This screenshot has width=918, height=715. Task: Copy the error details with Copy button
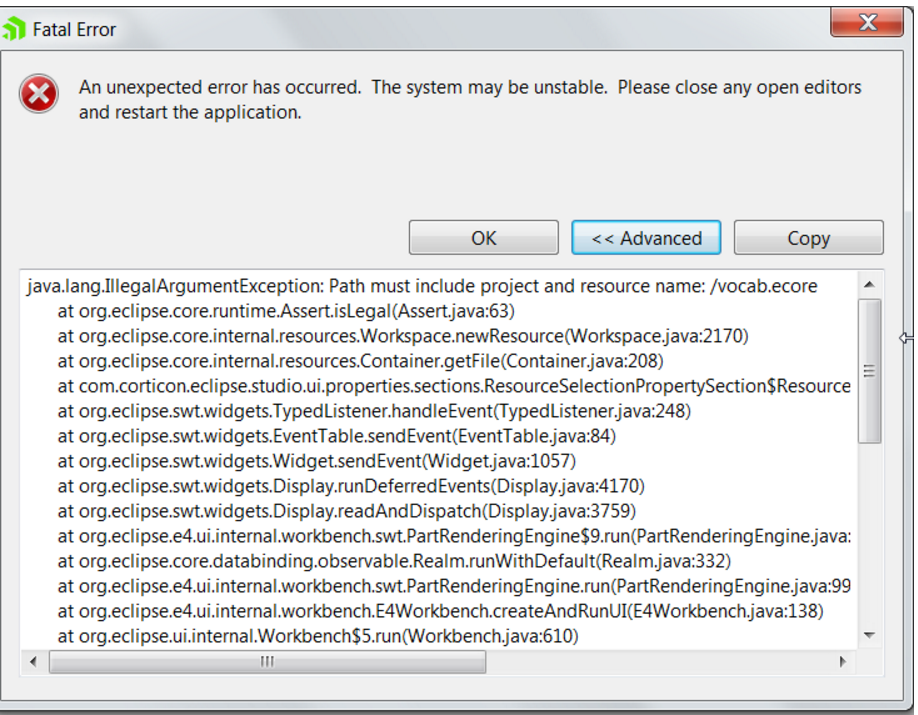[809, 238]
